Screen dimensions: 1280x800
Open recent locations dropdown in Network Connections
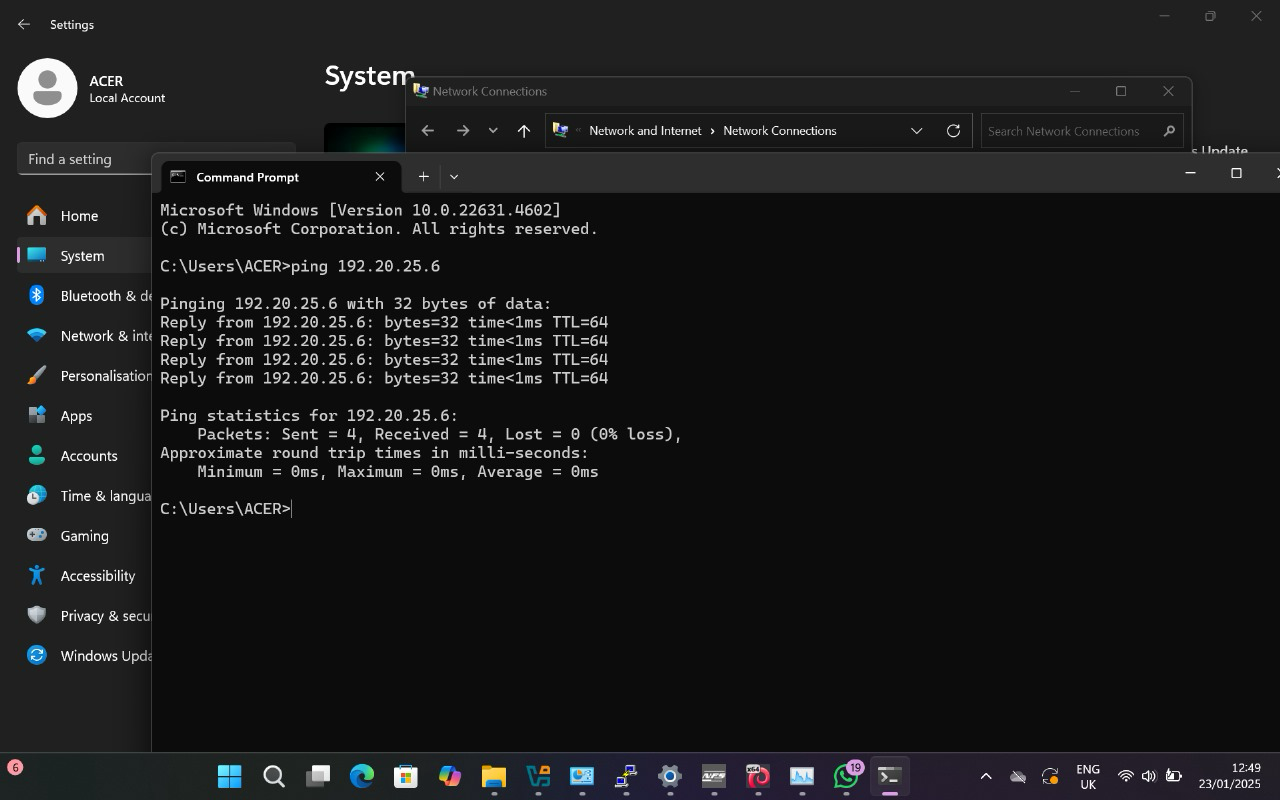(493, 131)
